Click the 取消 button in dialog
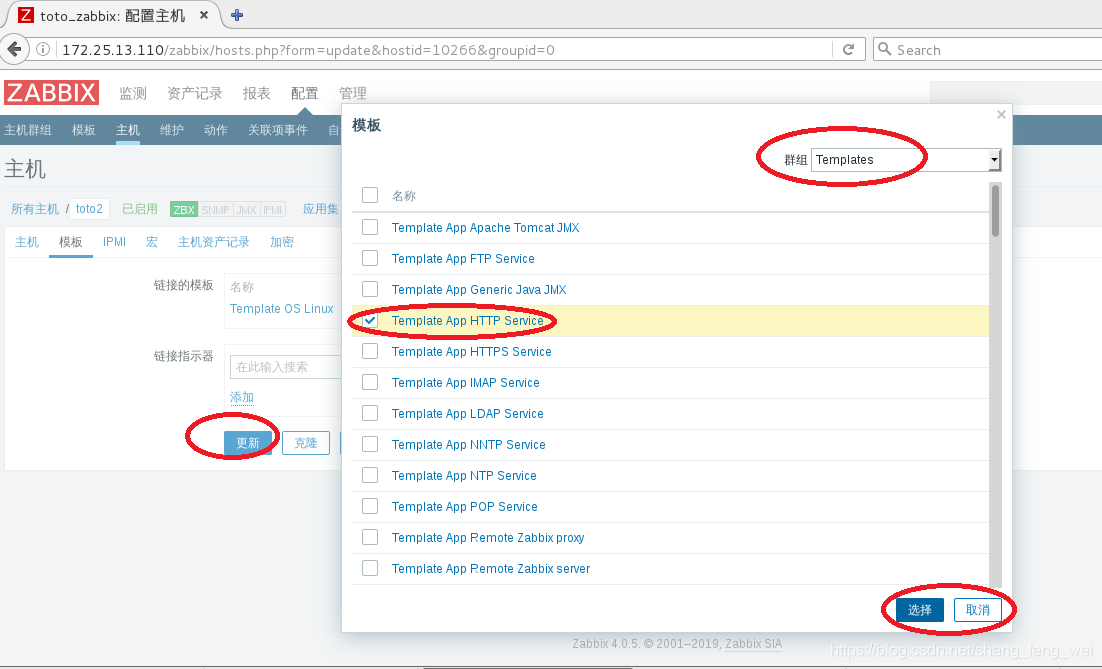Image resolution: width=1102 pixels, height=669 pixels. 978,610
